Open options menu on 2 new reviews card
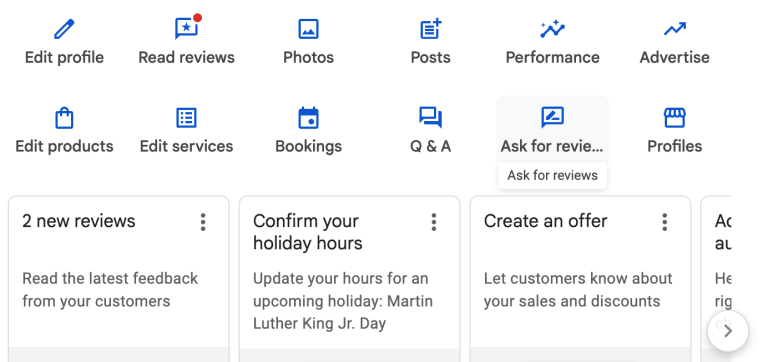Image resolution: width=768 pixels, height=362 pixels. [203, 222]
